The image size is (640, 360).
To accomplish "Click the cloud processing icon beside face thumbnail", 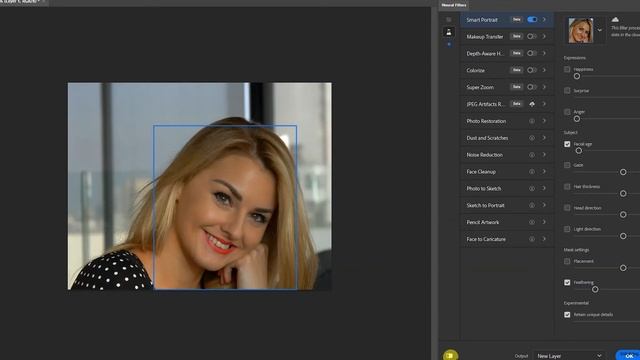I will (615, 19).
